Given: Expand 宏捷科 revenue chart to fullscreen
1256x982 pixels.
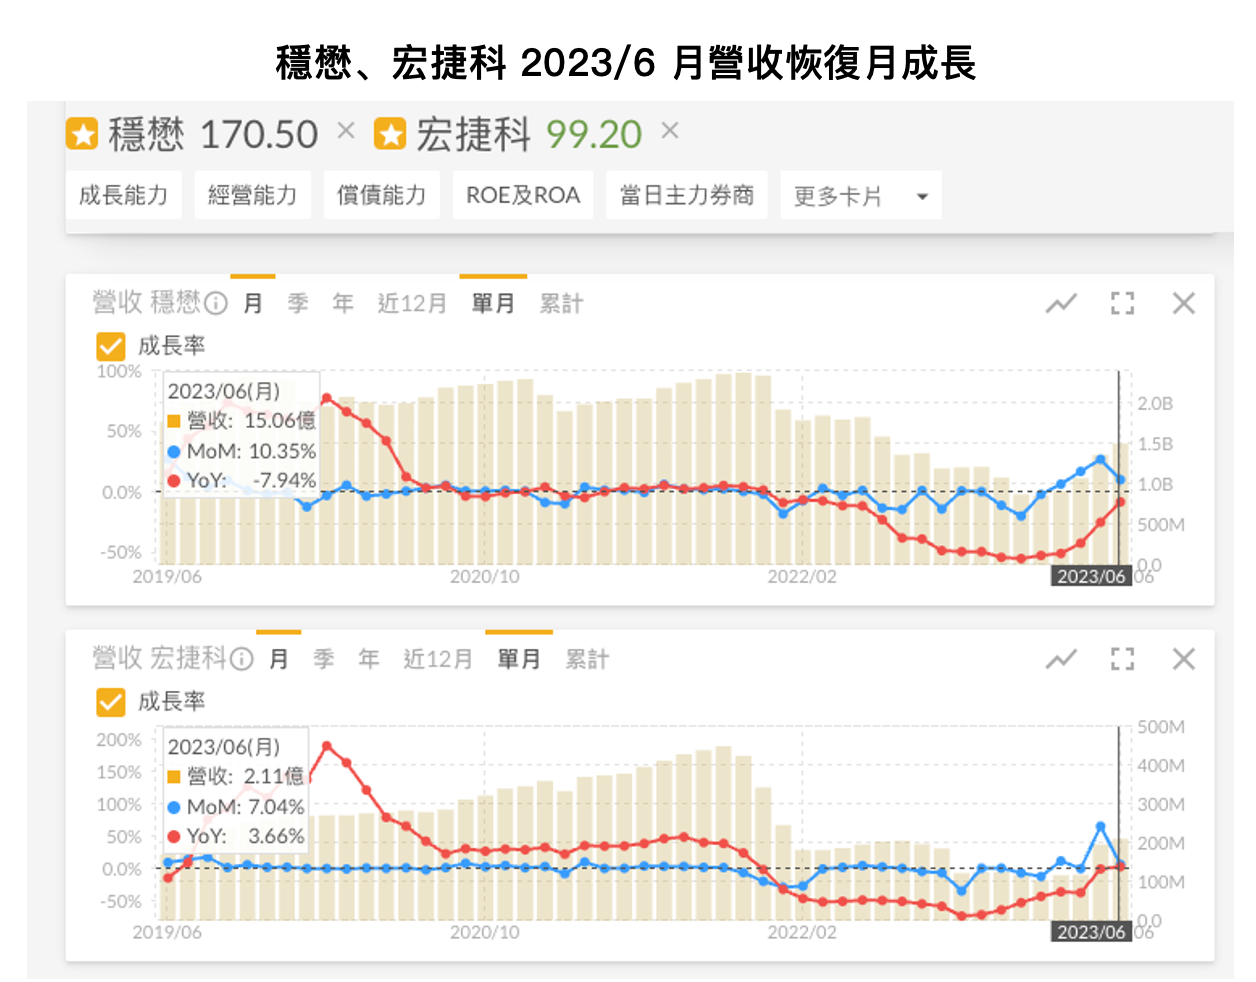Looking at the screenshot, I should (1123, 659).
